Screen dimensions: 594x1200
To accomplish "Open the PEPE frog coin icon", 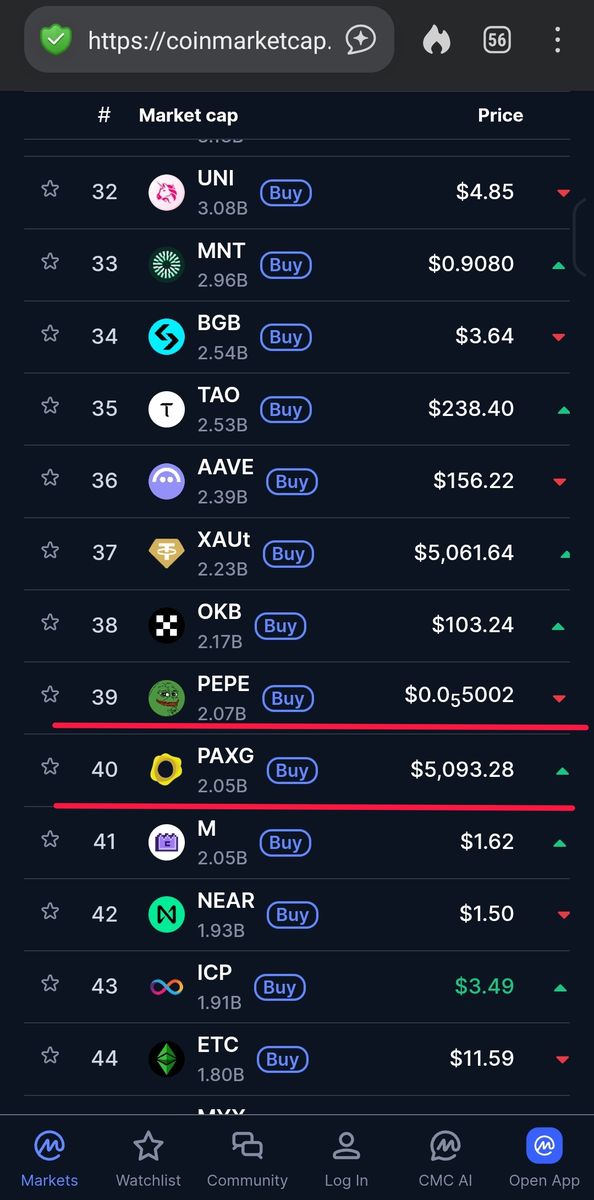I will (x=167, y=698).
